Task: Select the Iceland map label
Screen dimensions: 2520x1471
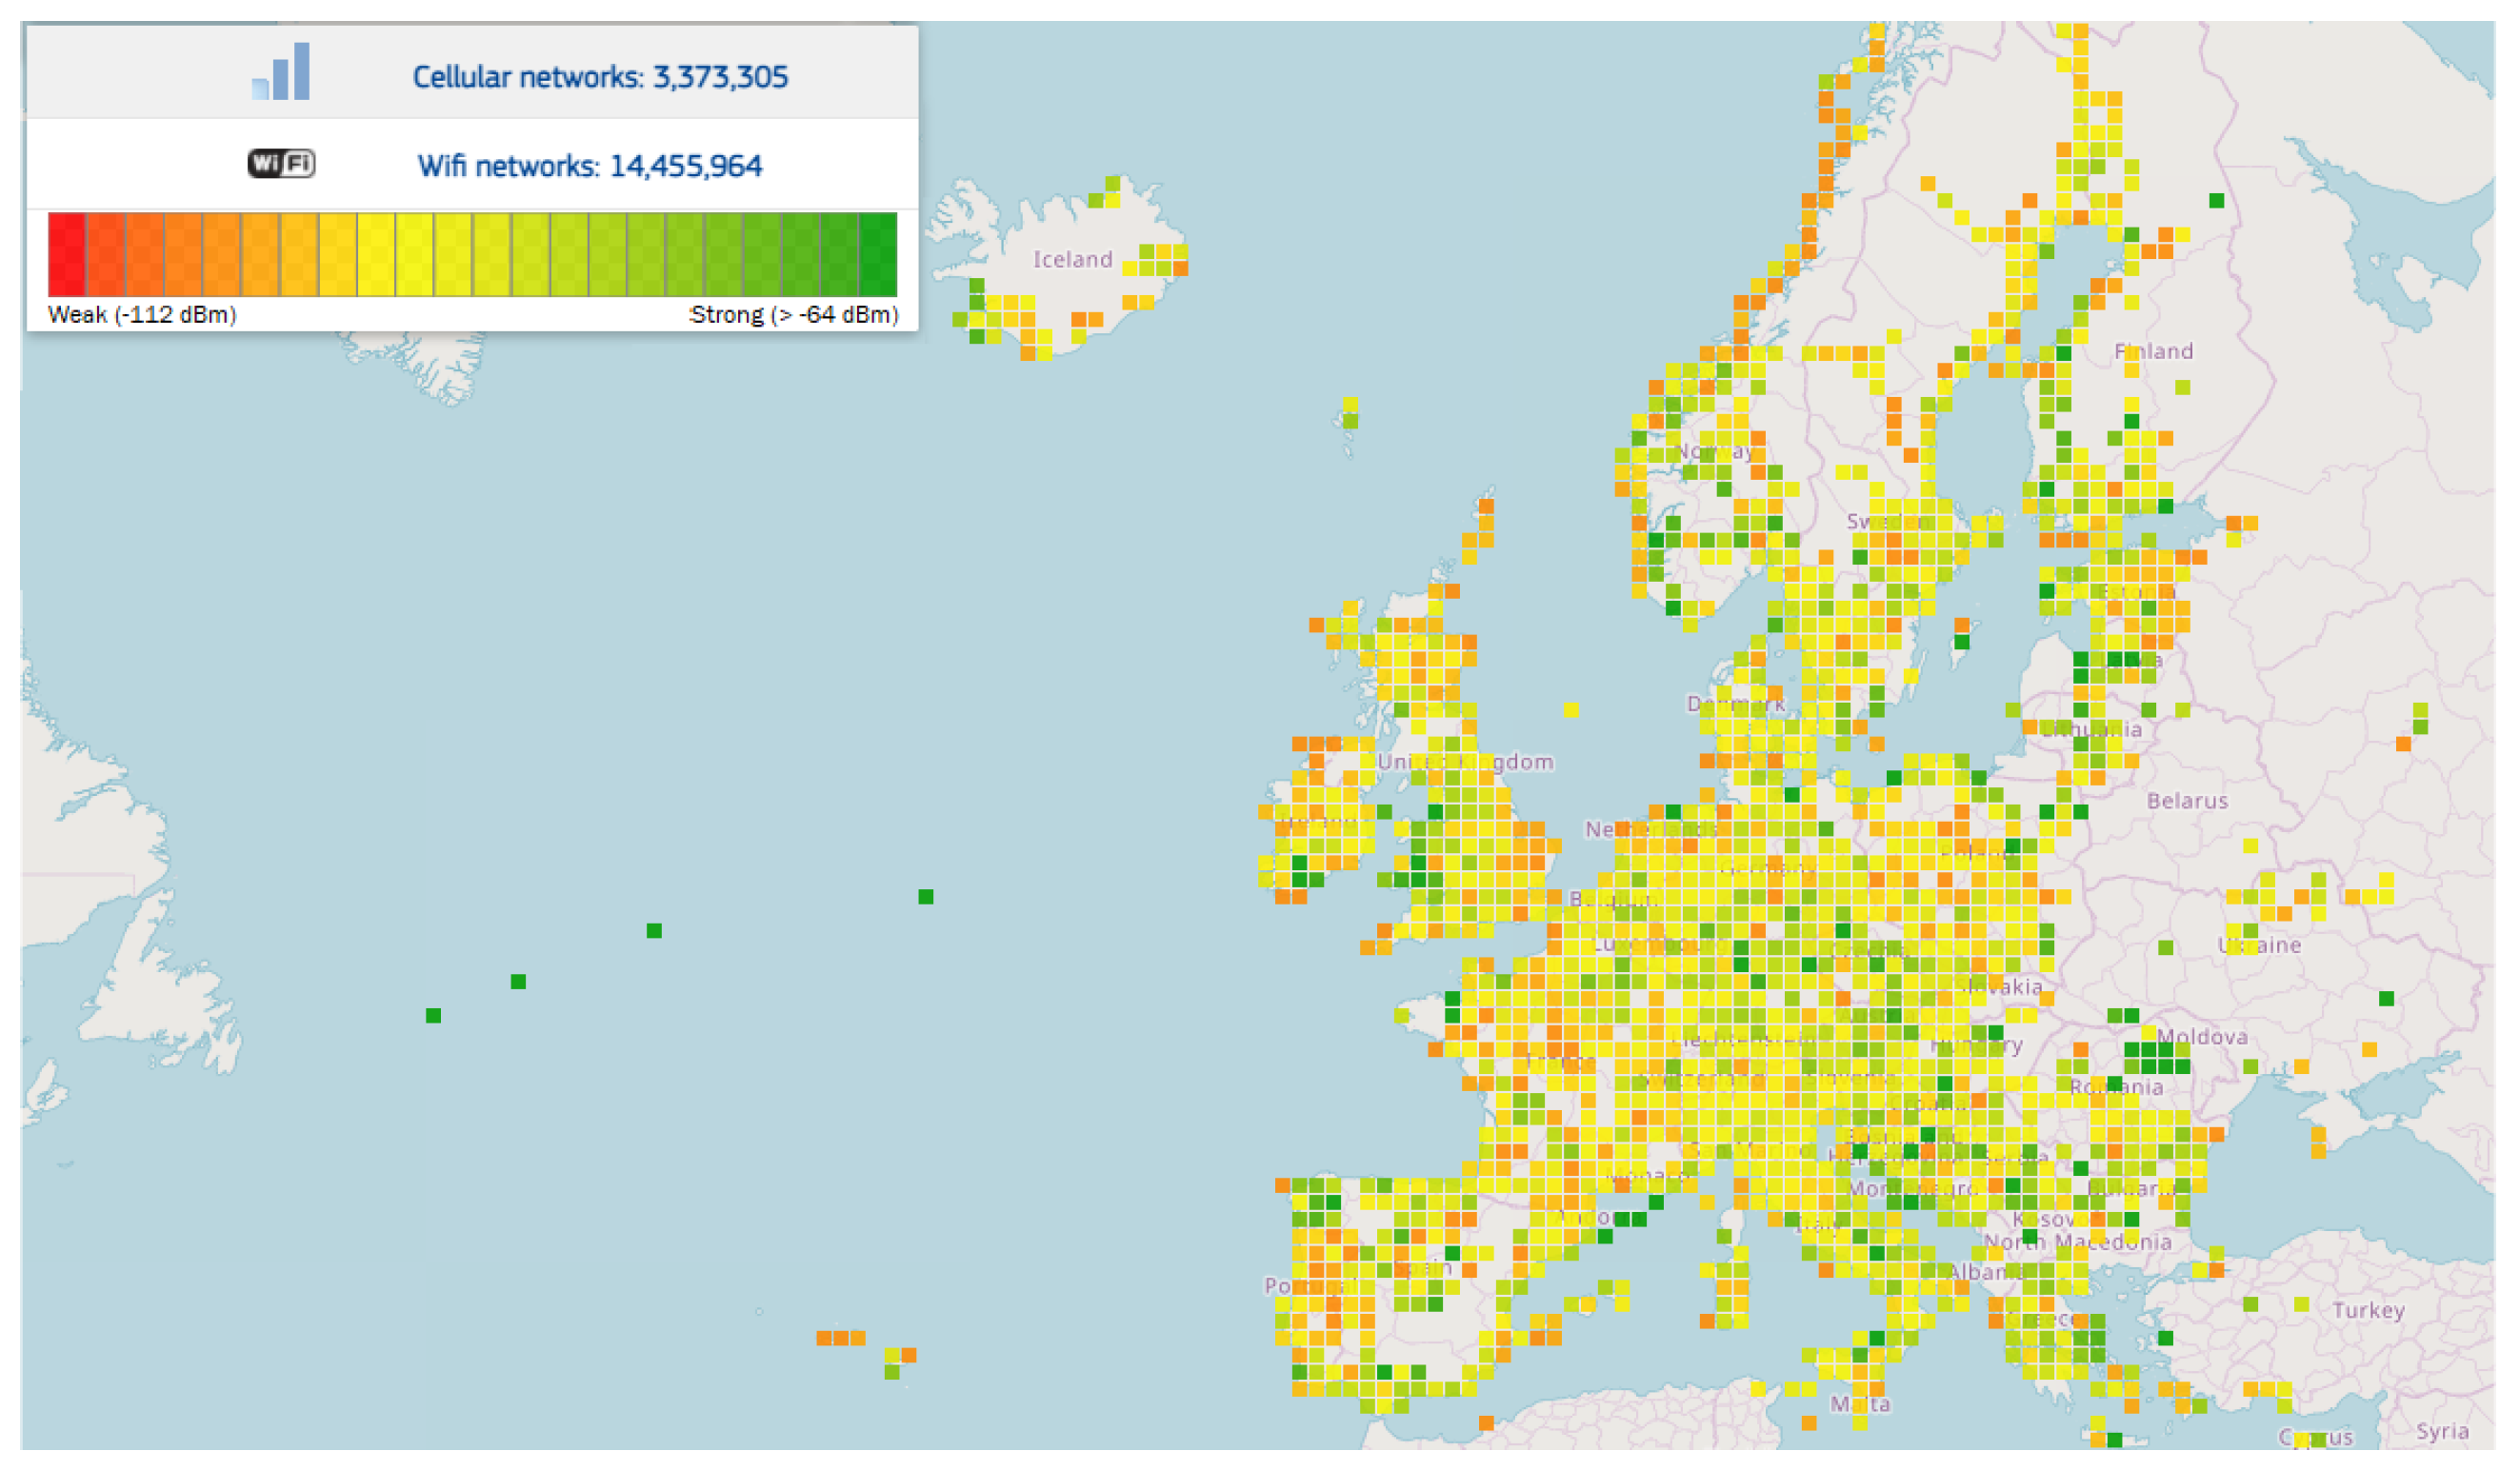Action: pyautogui.click(x=1072, y=259)
